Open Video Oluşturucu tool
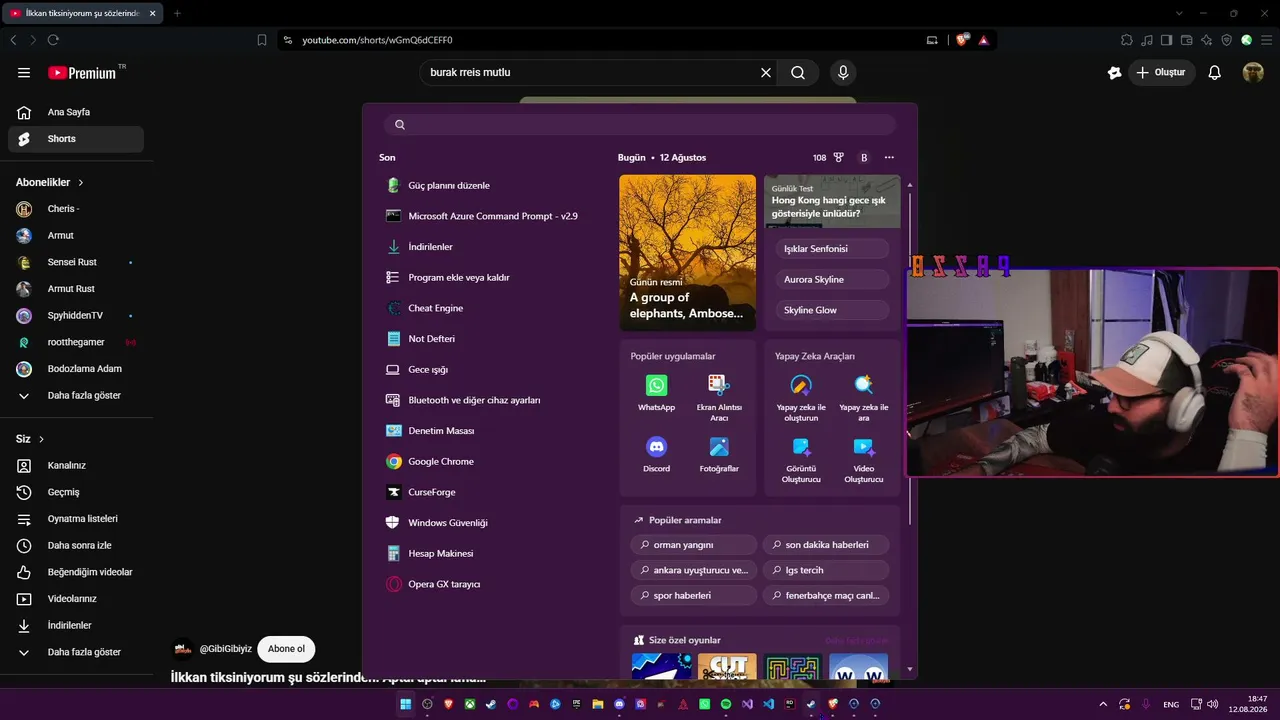Image resolution: width=1280 pixels, height=720 pixels. click(x=864, y=460)
